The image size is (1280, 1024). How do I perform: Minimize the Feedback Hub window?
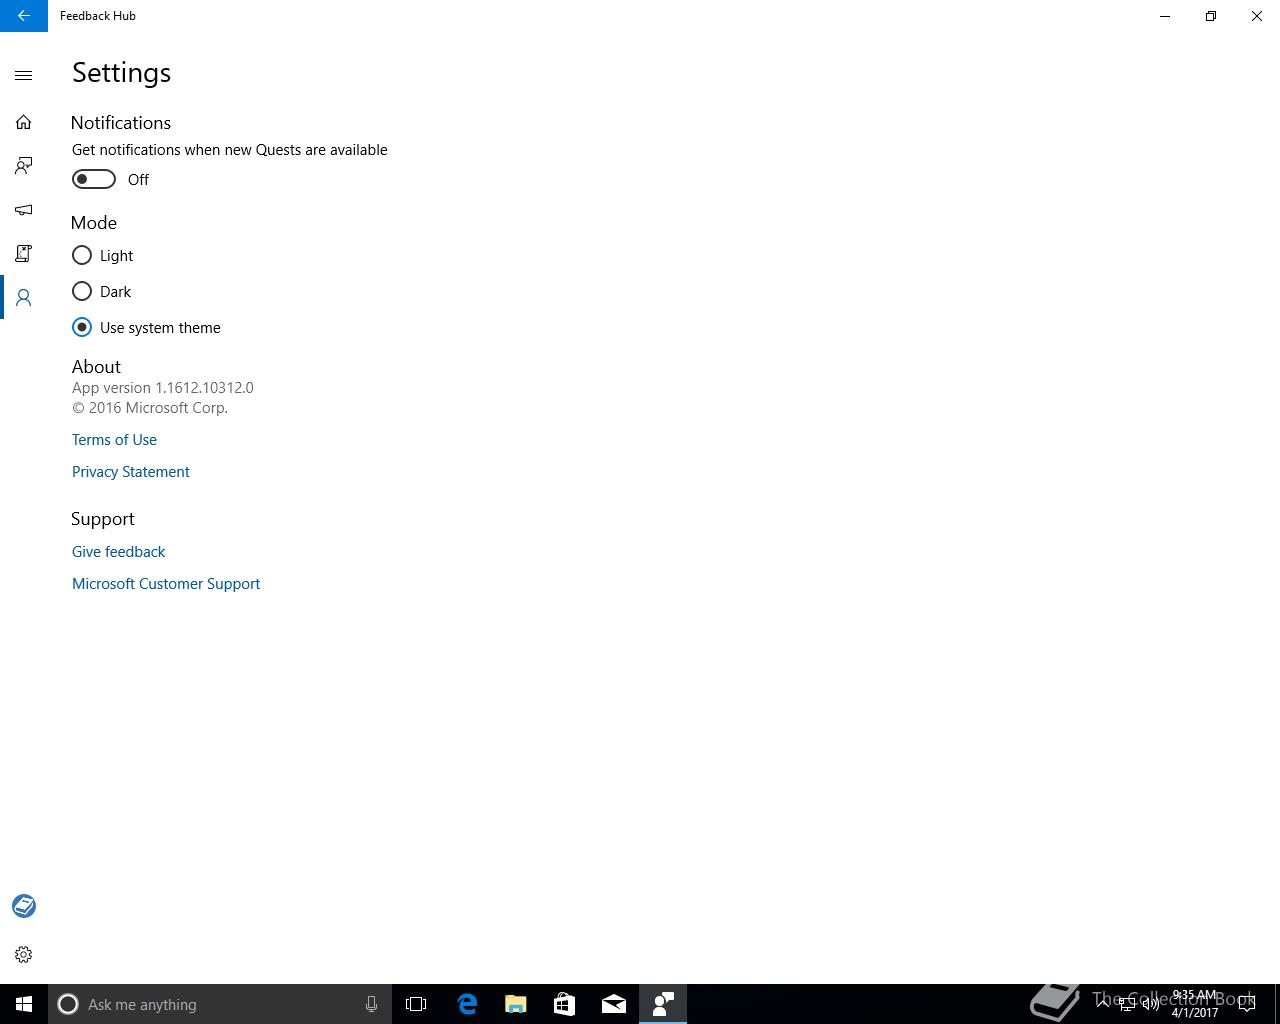pos(1165,16)
